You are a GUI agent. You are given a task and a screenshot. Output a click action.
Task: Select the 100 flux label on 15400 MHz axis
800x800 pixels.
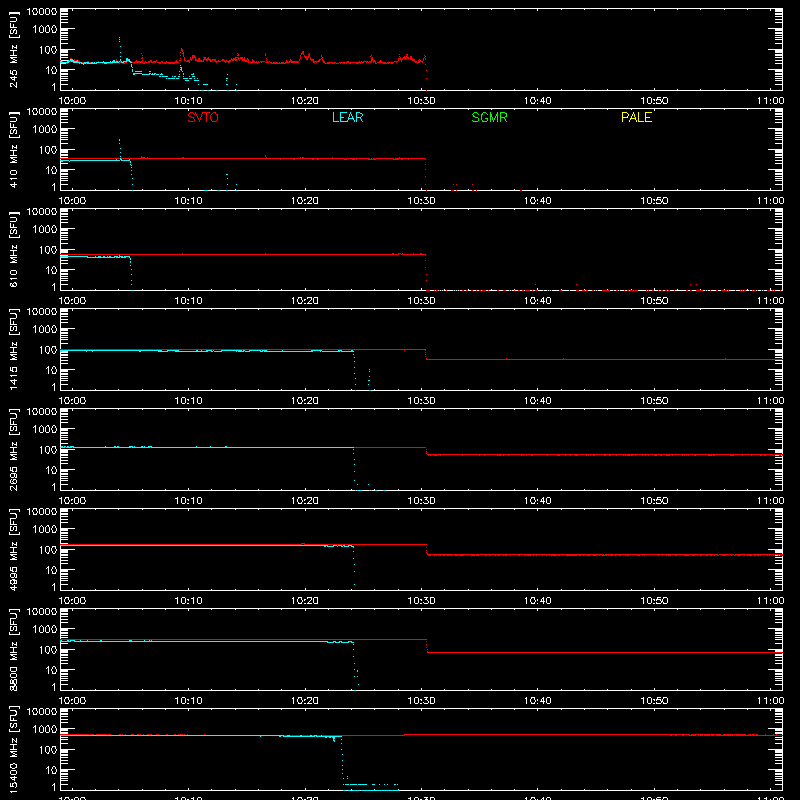(x=48, y=750)
